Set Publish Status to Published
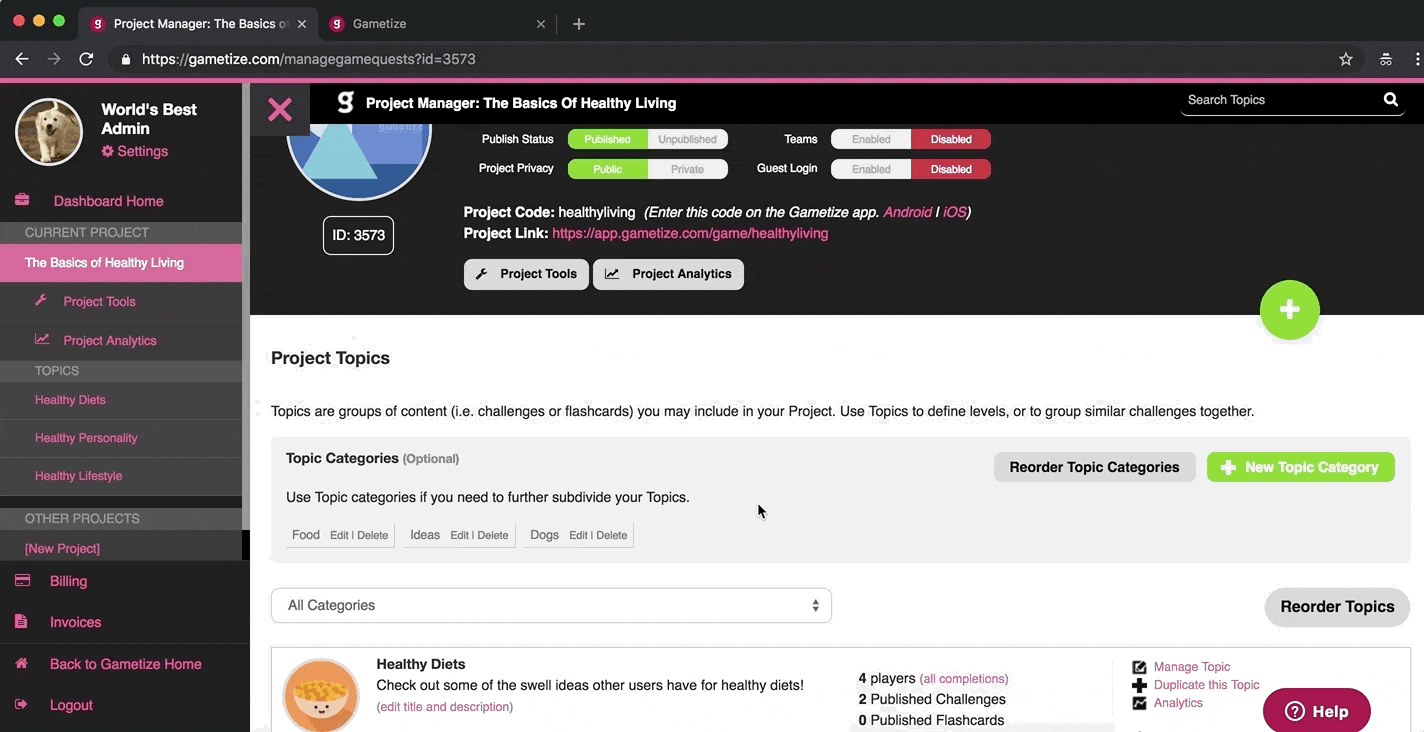Viewport: 1424px width, 732px height. 607,140
